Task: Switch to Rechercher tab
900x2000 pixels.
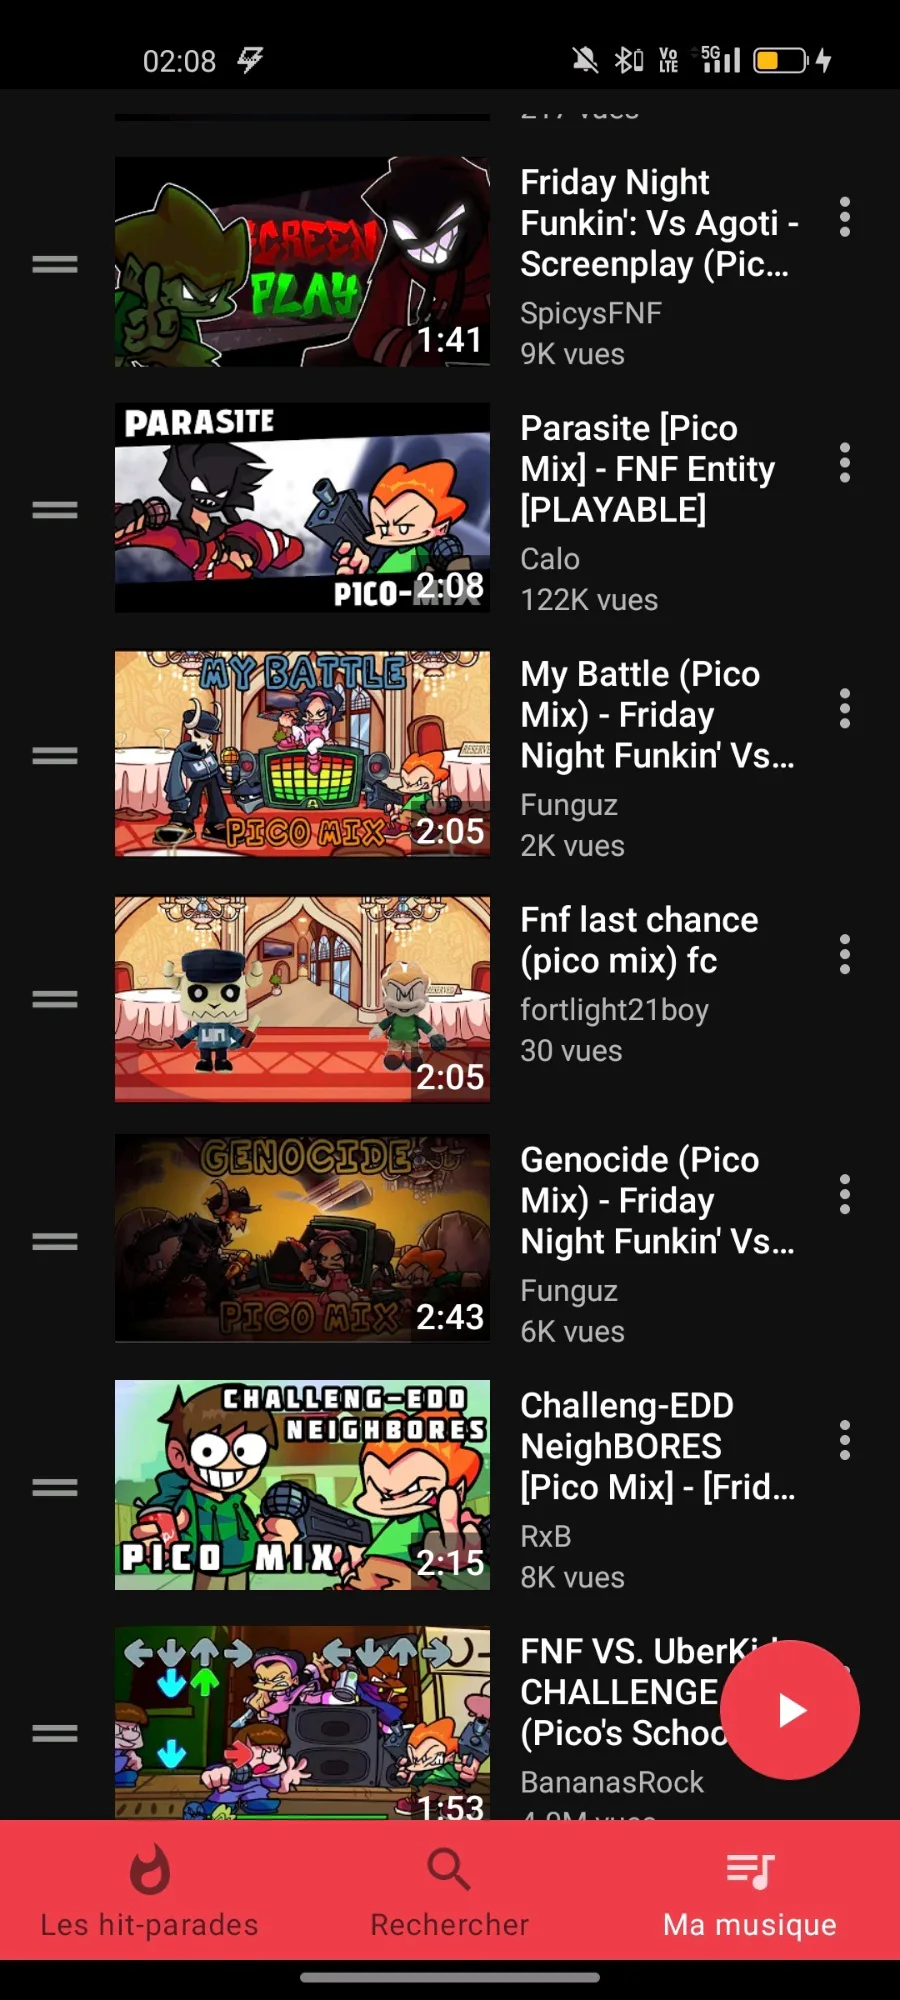Action: pos(450,1890)
